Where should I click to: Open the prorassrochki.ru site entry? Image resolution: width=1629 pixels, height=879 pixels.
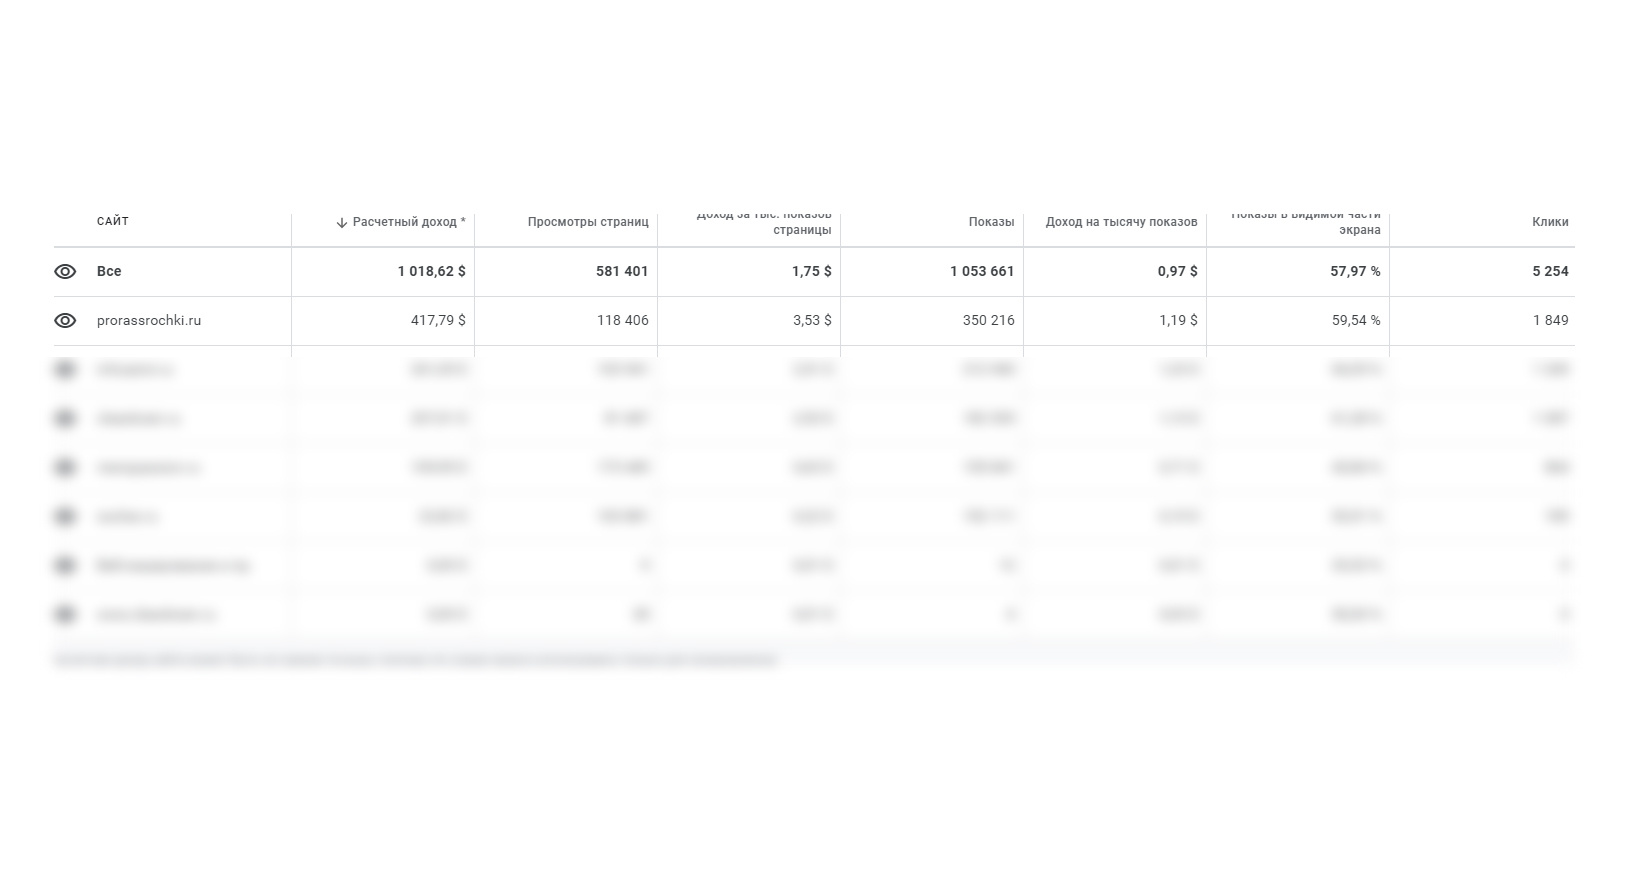coord(149,321)
